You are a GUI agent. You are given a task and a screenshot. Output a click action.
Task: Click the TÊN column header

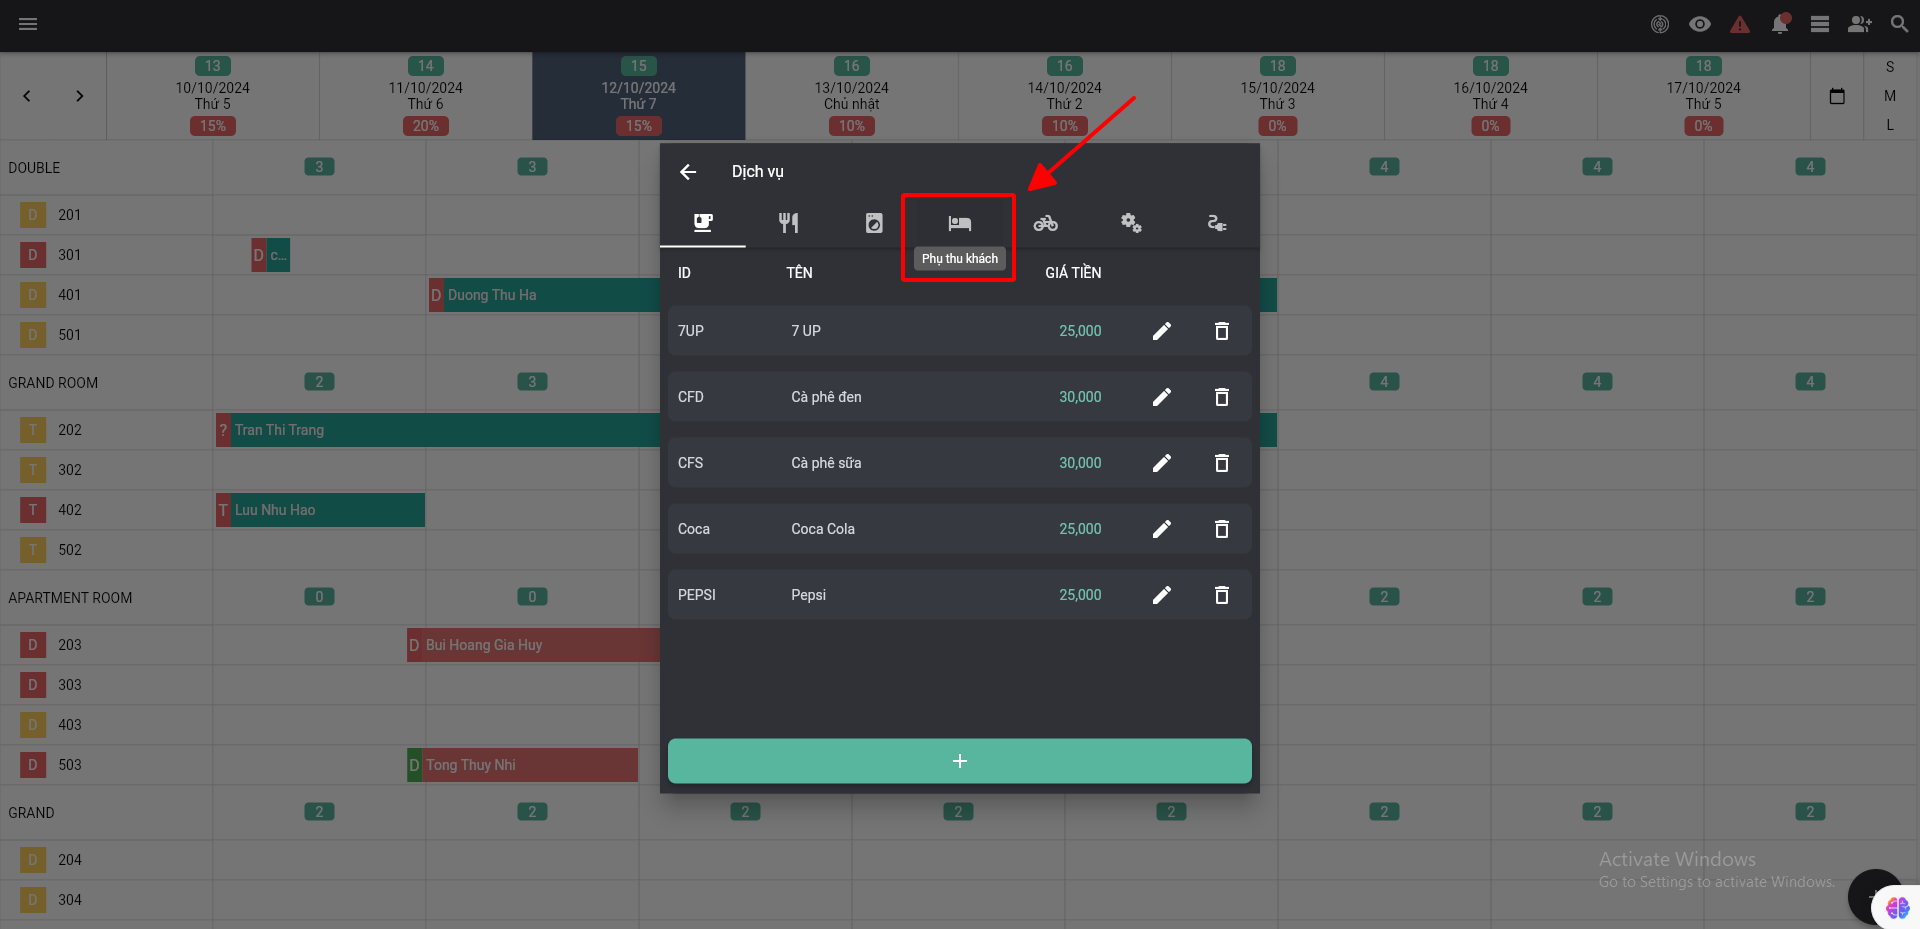(799, 273)
